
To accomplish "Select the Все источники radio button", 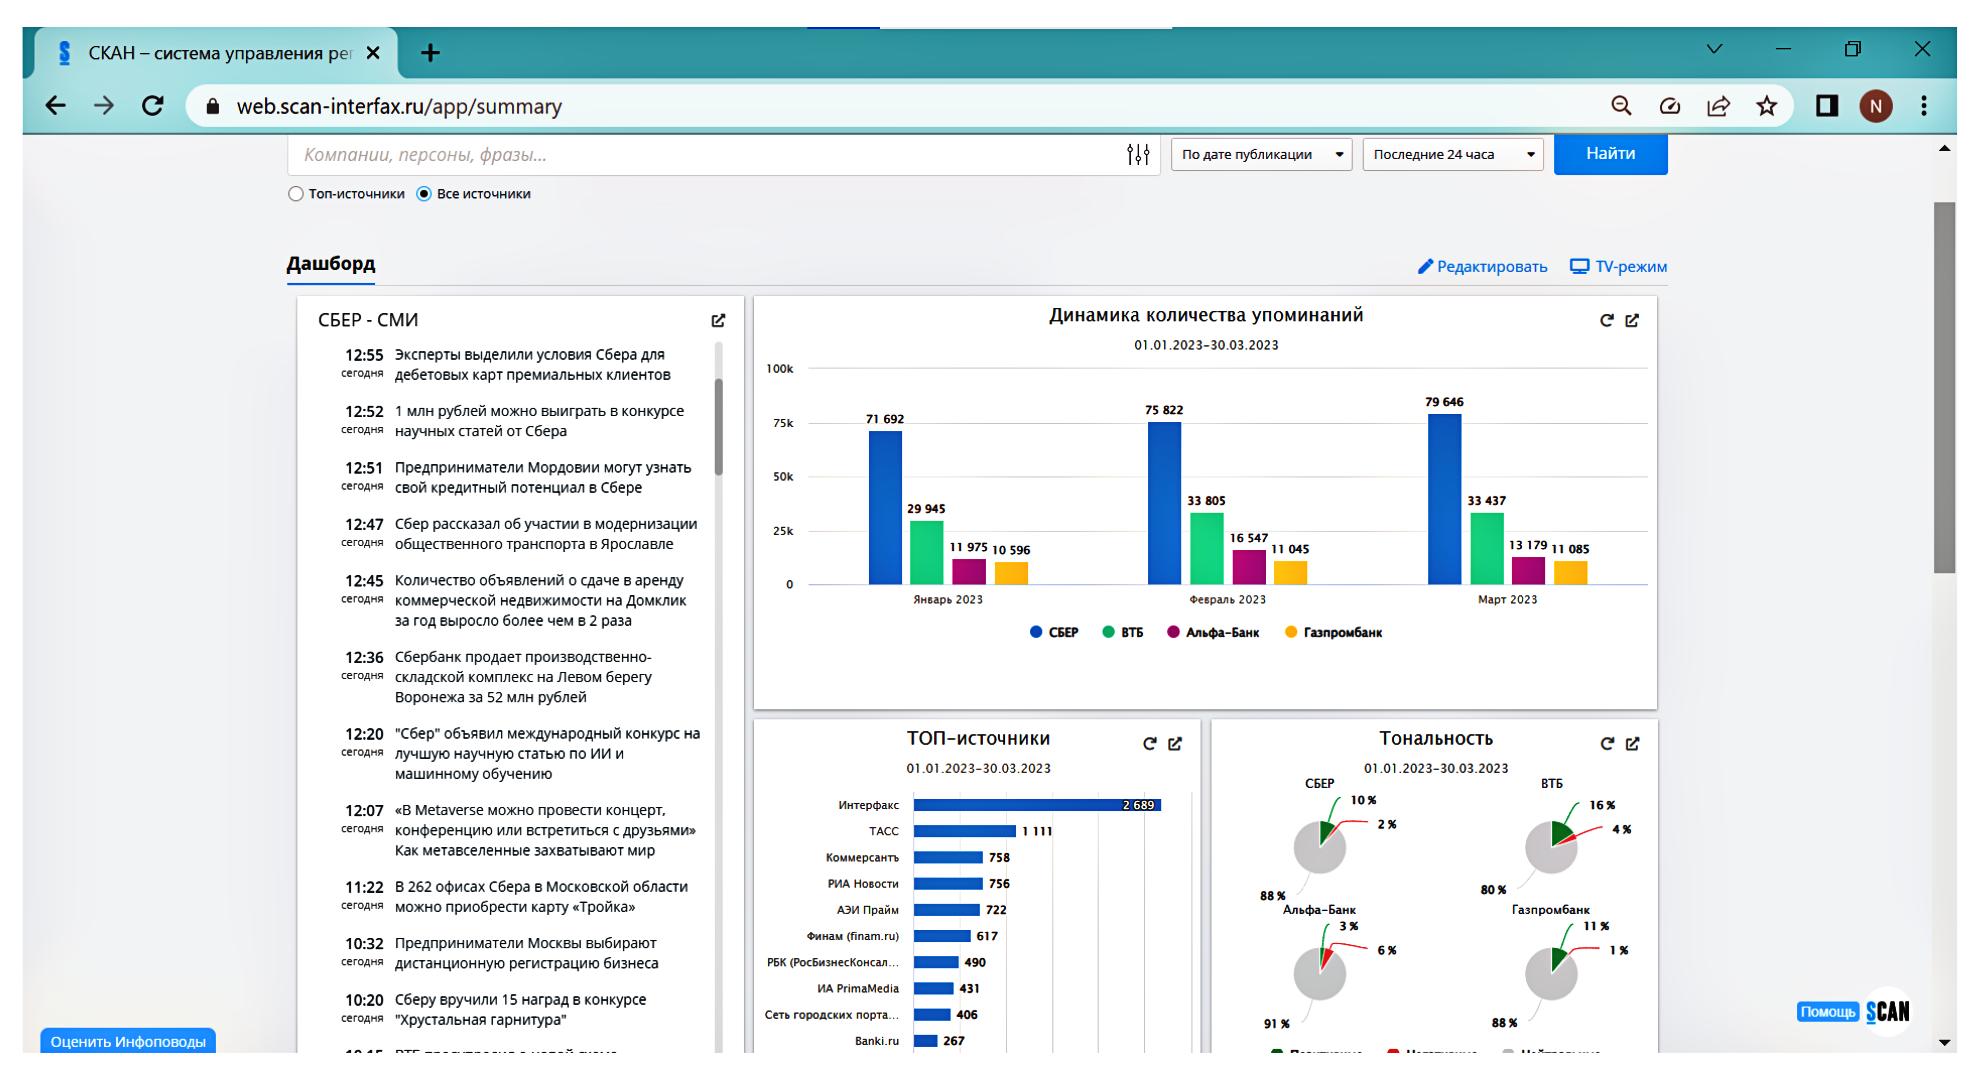I will 424,194.
